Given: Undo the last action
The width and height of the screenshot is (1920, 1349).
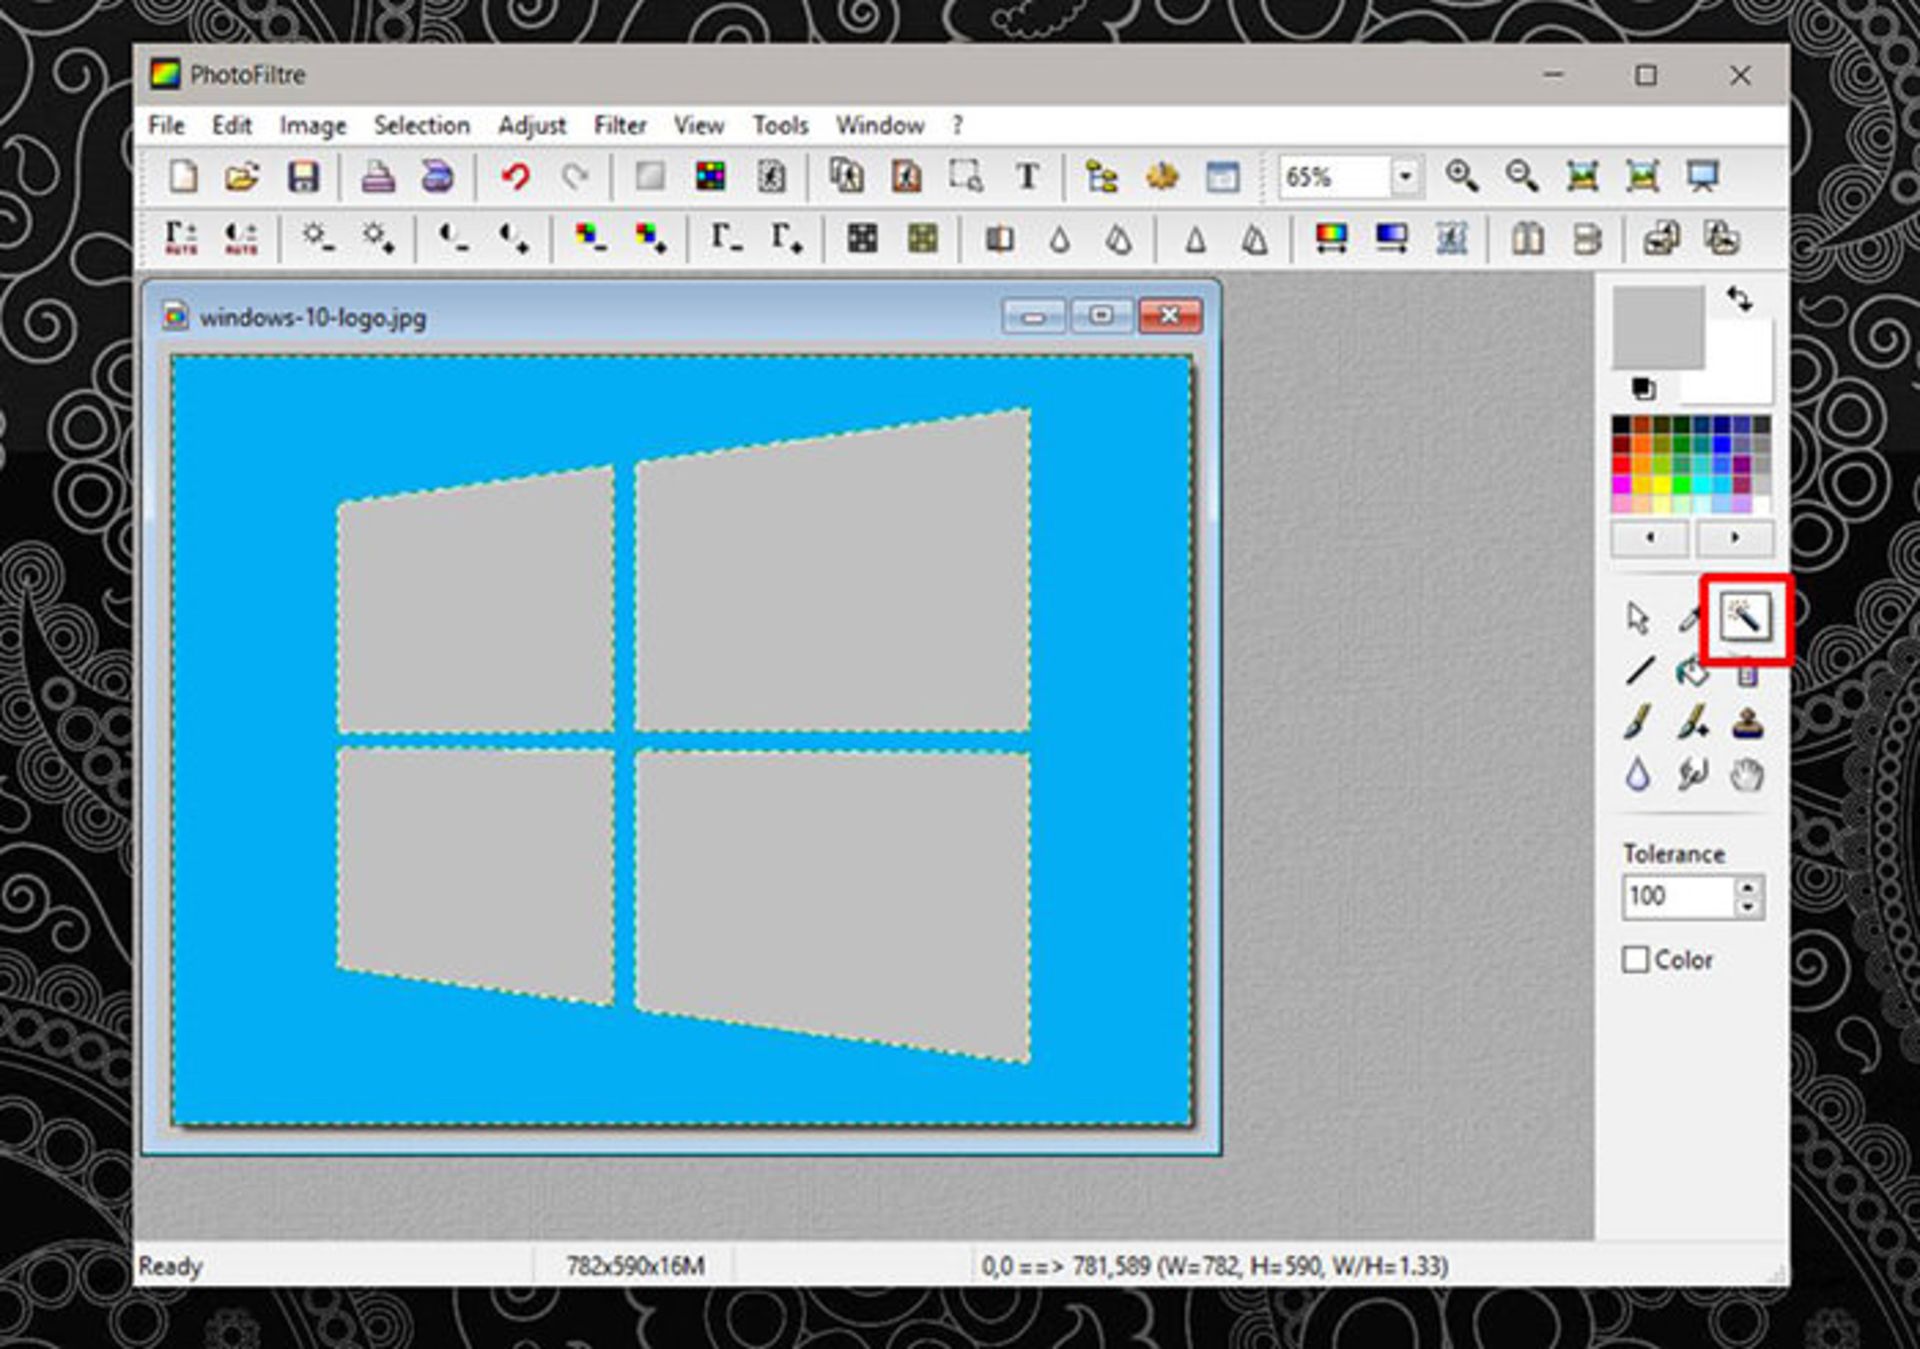Looking at the screenshot, I should click(515, 177).
